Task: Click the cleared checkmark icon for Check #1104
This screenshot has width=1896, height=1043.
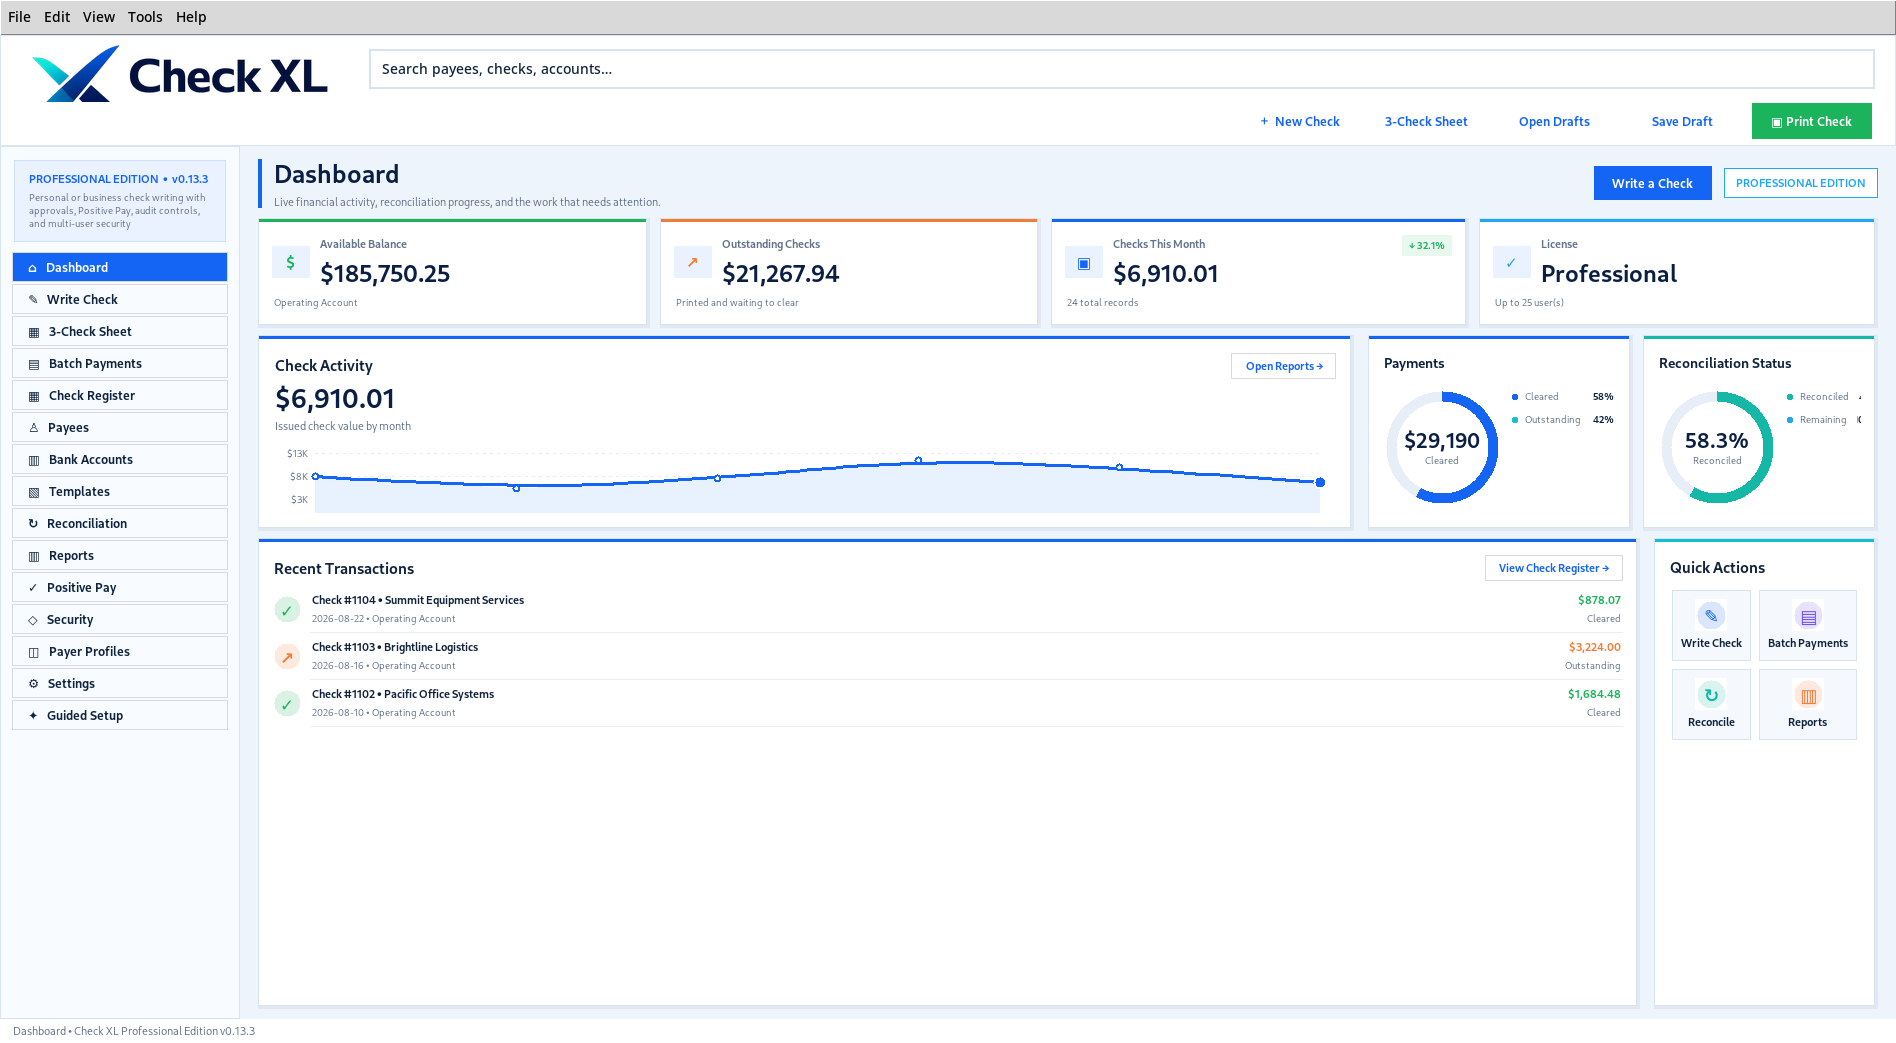Action: (x=287, y=610)
